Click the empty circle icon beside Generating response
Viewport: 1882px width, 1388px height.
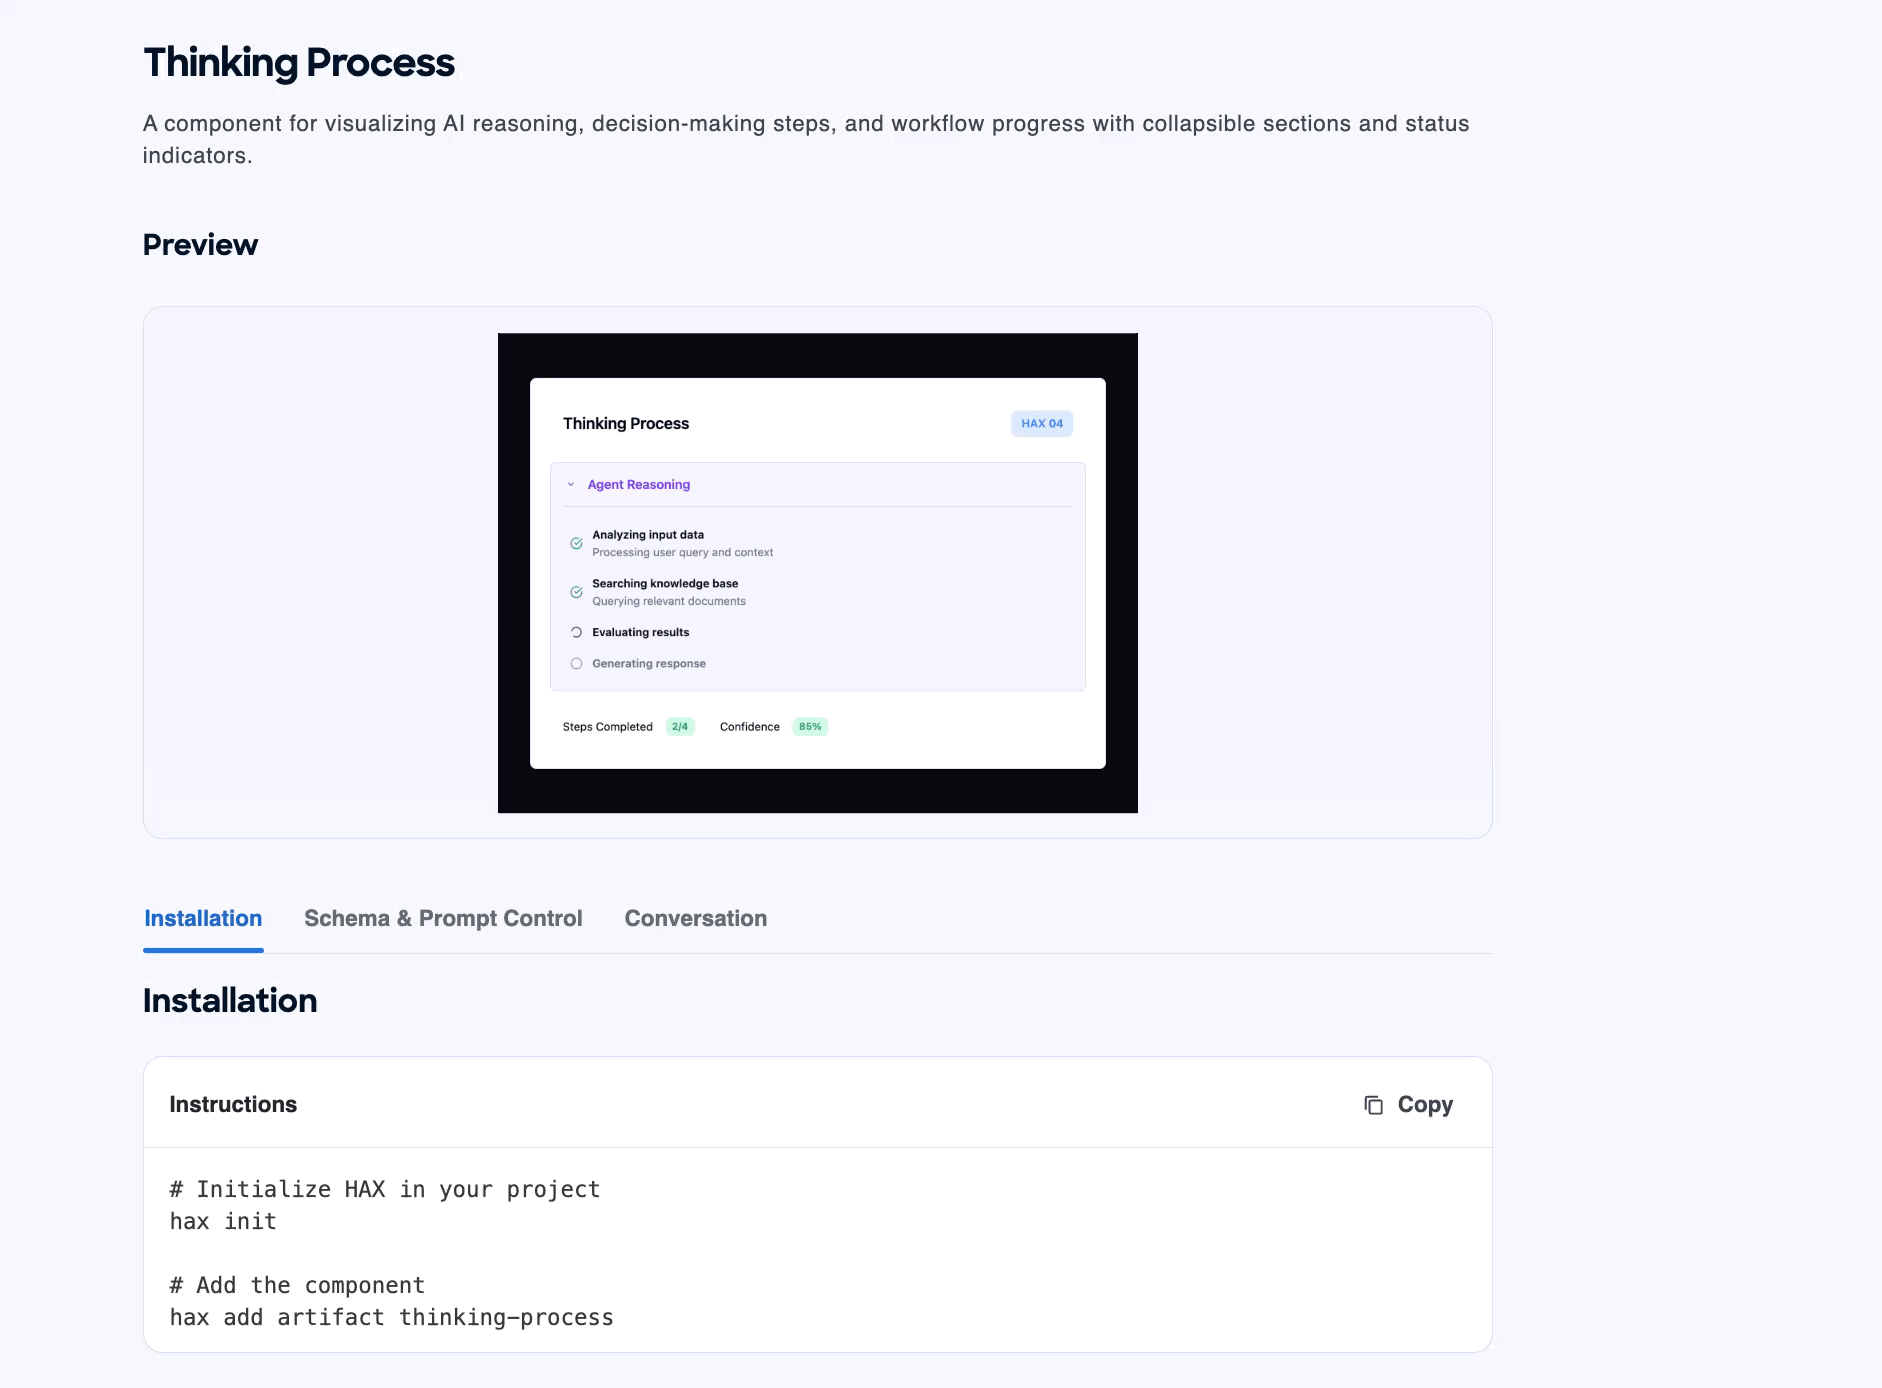pos(577,663)
